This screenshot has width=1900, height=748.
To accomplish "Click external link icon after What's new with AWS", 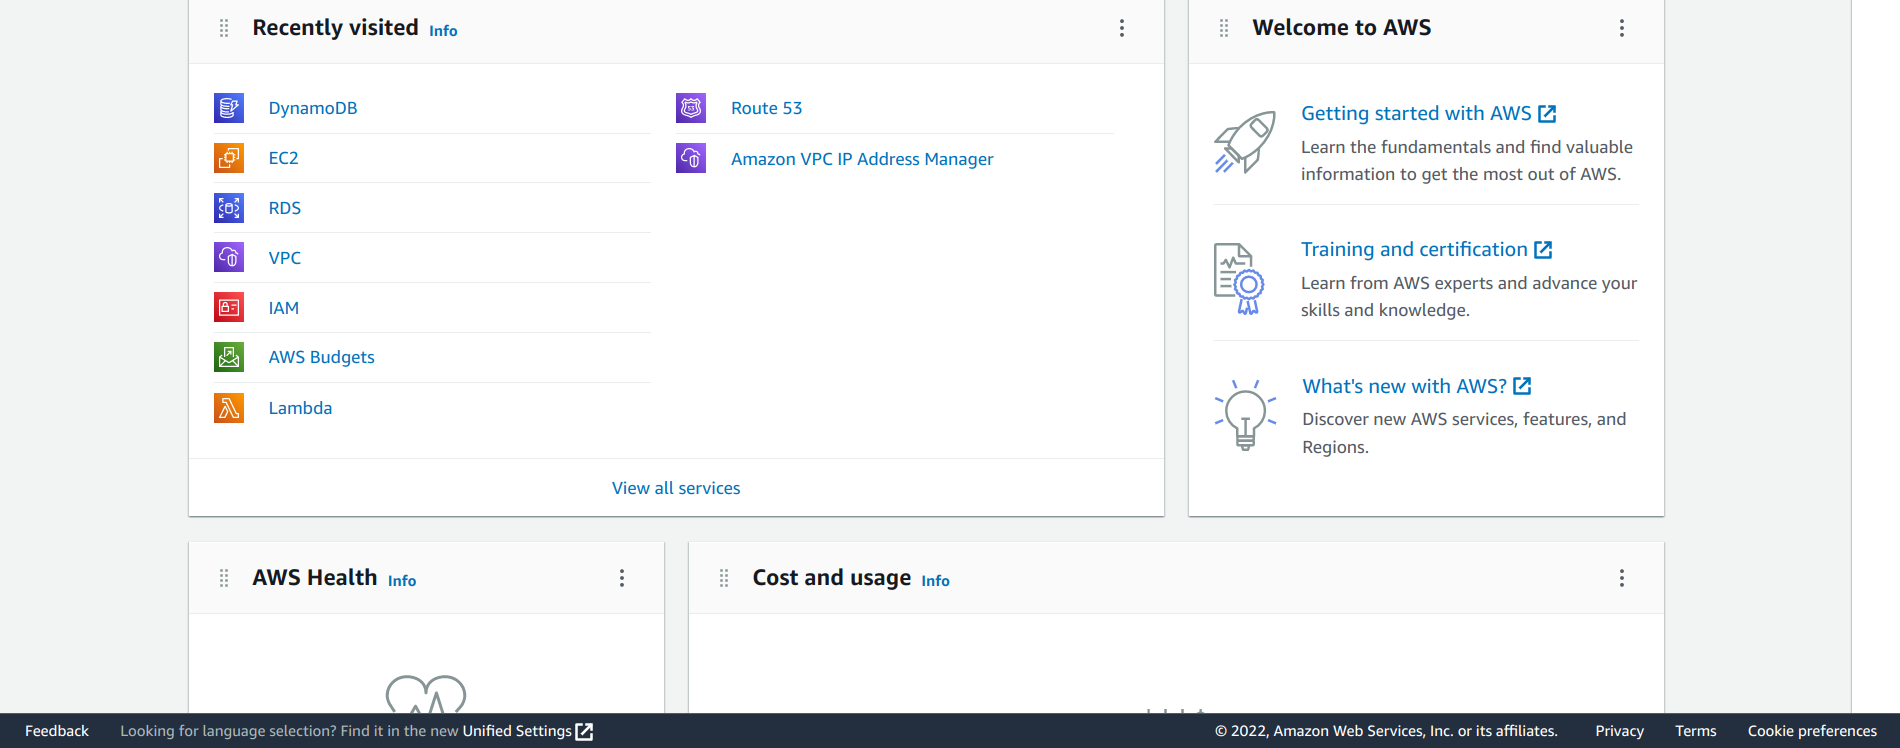I will pos(1522,386).
